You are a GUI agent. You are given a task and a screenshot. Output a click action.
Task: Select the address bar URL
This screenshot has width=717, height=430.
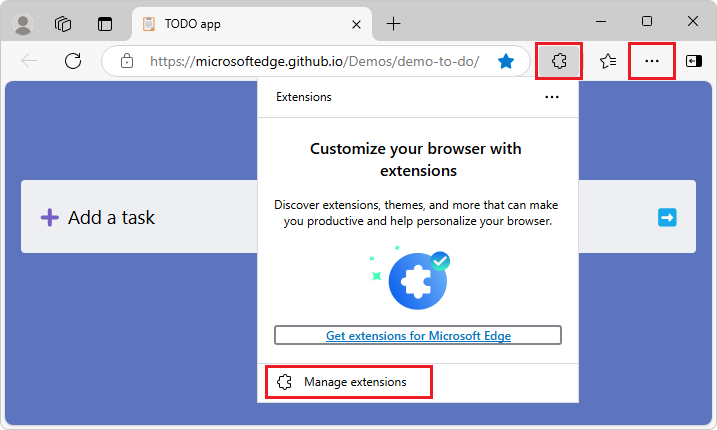pyautogui.click(x=315, y=61)
